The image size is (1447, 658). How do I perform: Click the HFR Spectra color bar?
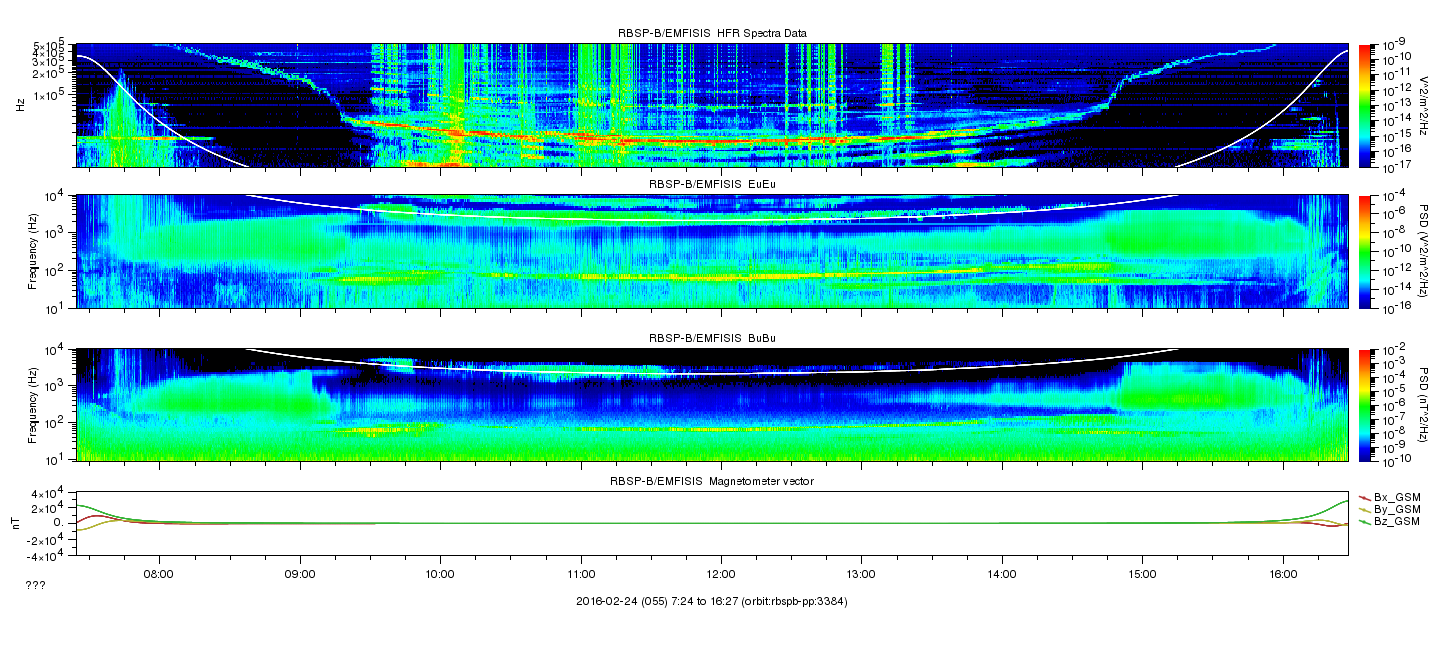tap(1364, 105)
